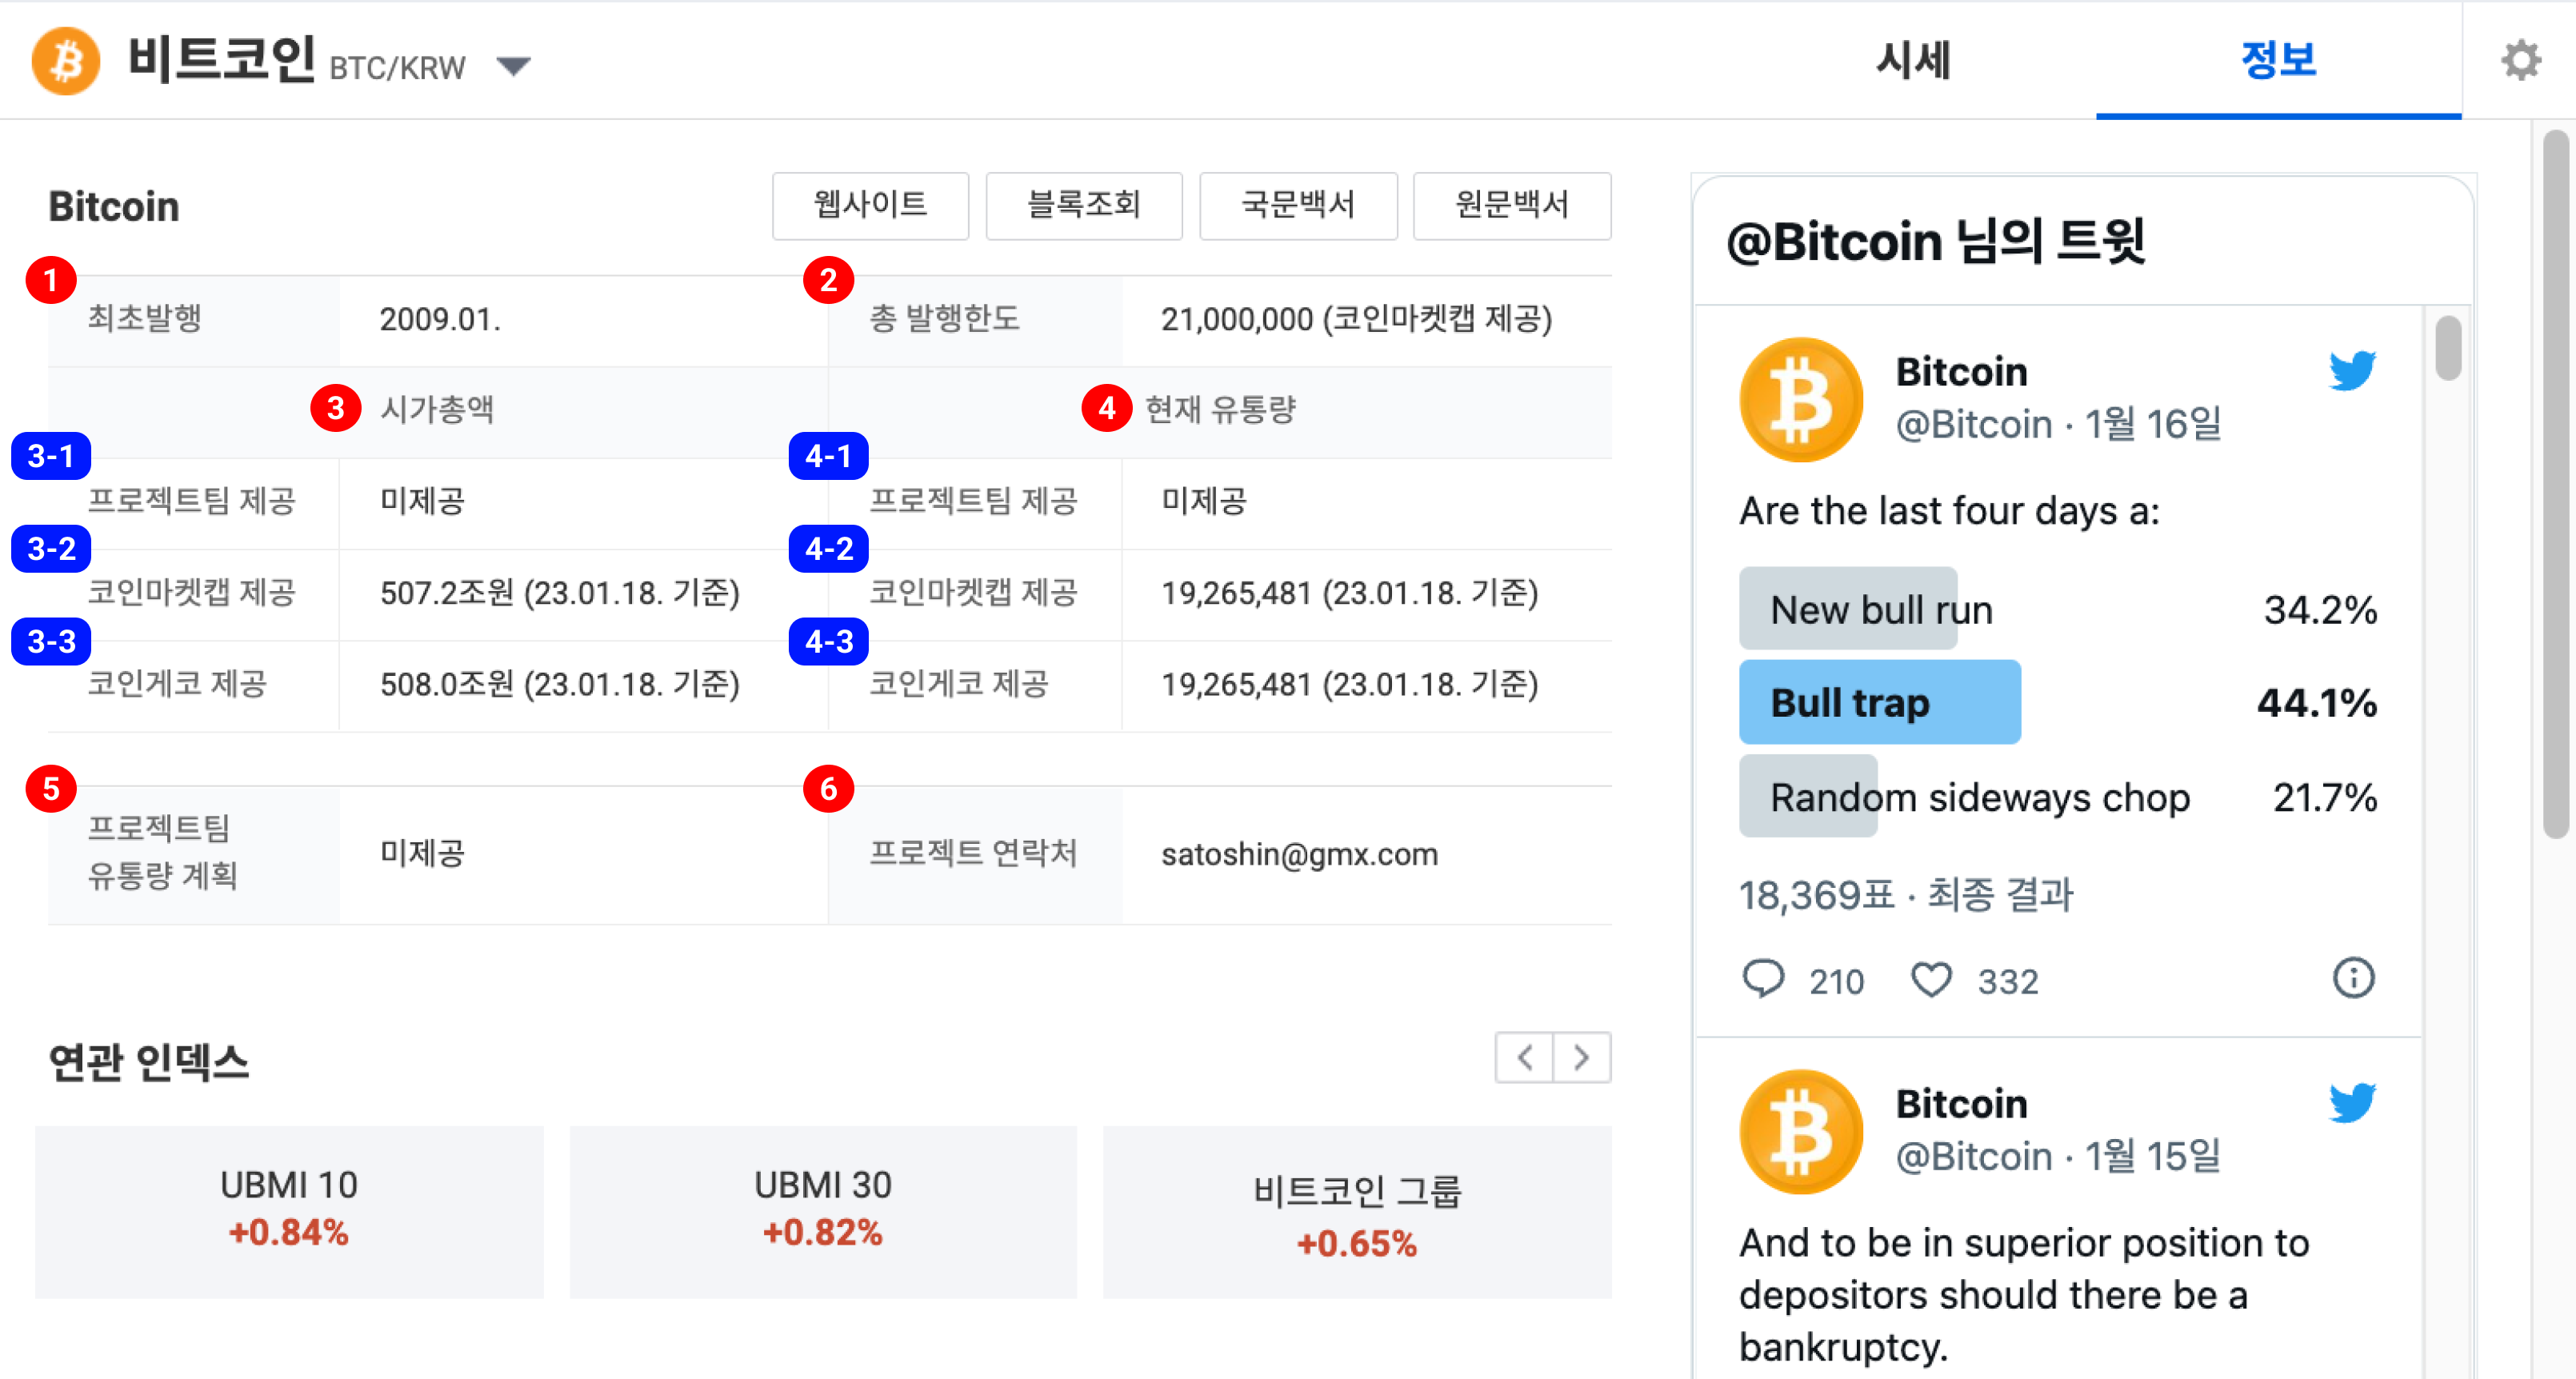Select the Bull trap poll result bar
This screenshot has width=2576, height=1379.
click(x=1879, y=702)
